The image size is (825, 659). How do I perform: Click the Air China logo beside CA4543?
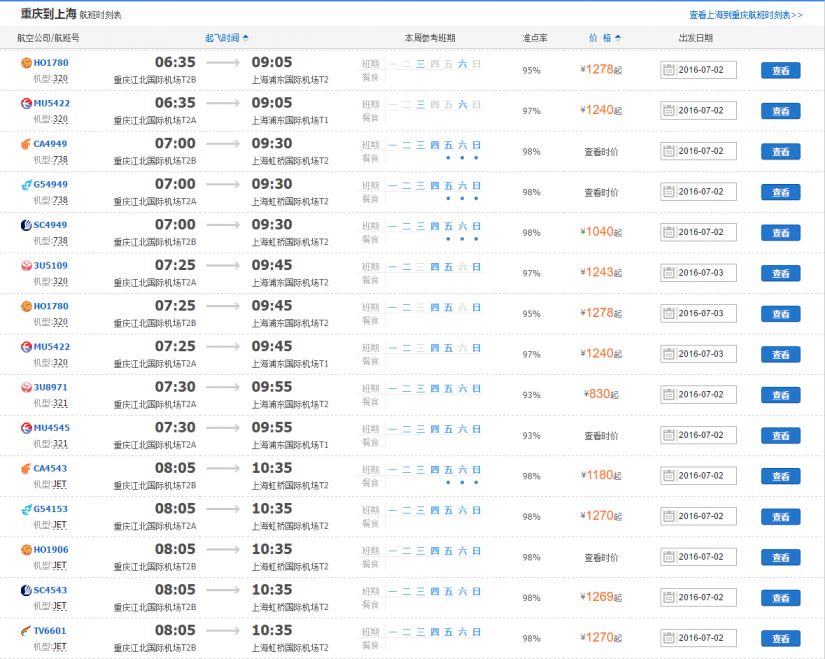tap(26, 468)
